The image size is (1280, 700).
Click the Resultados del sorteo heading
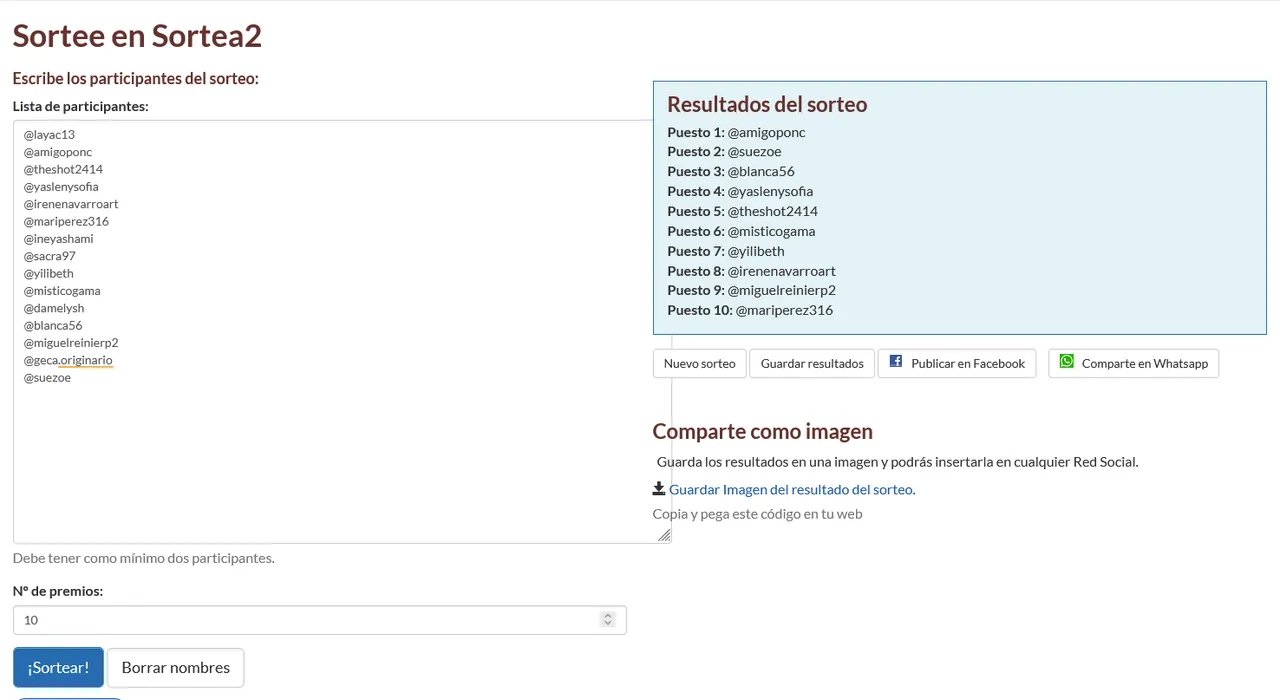pos(767,104)
